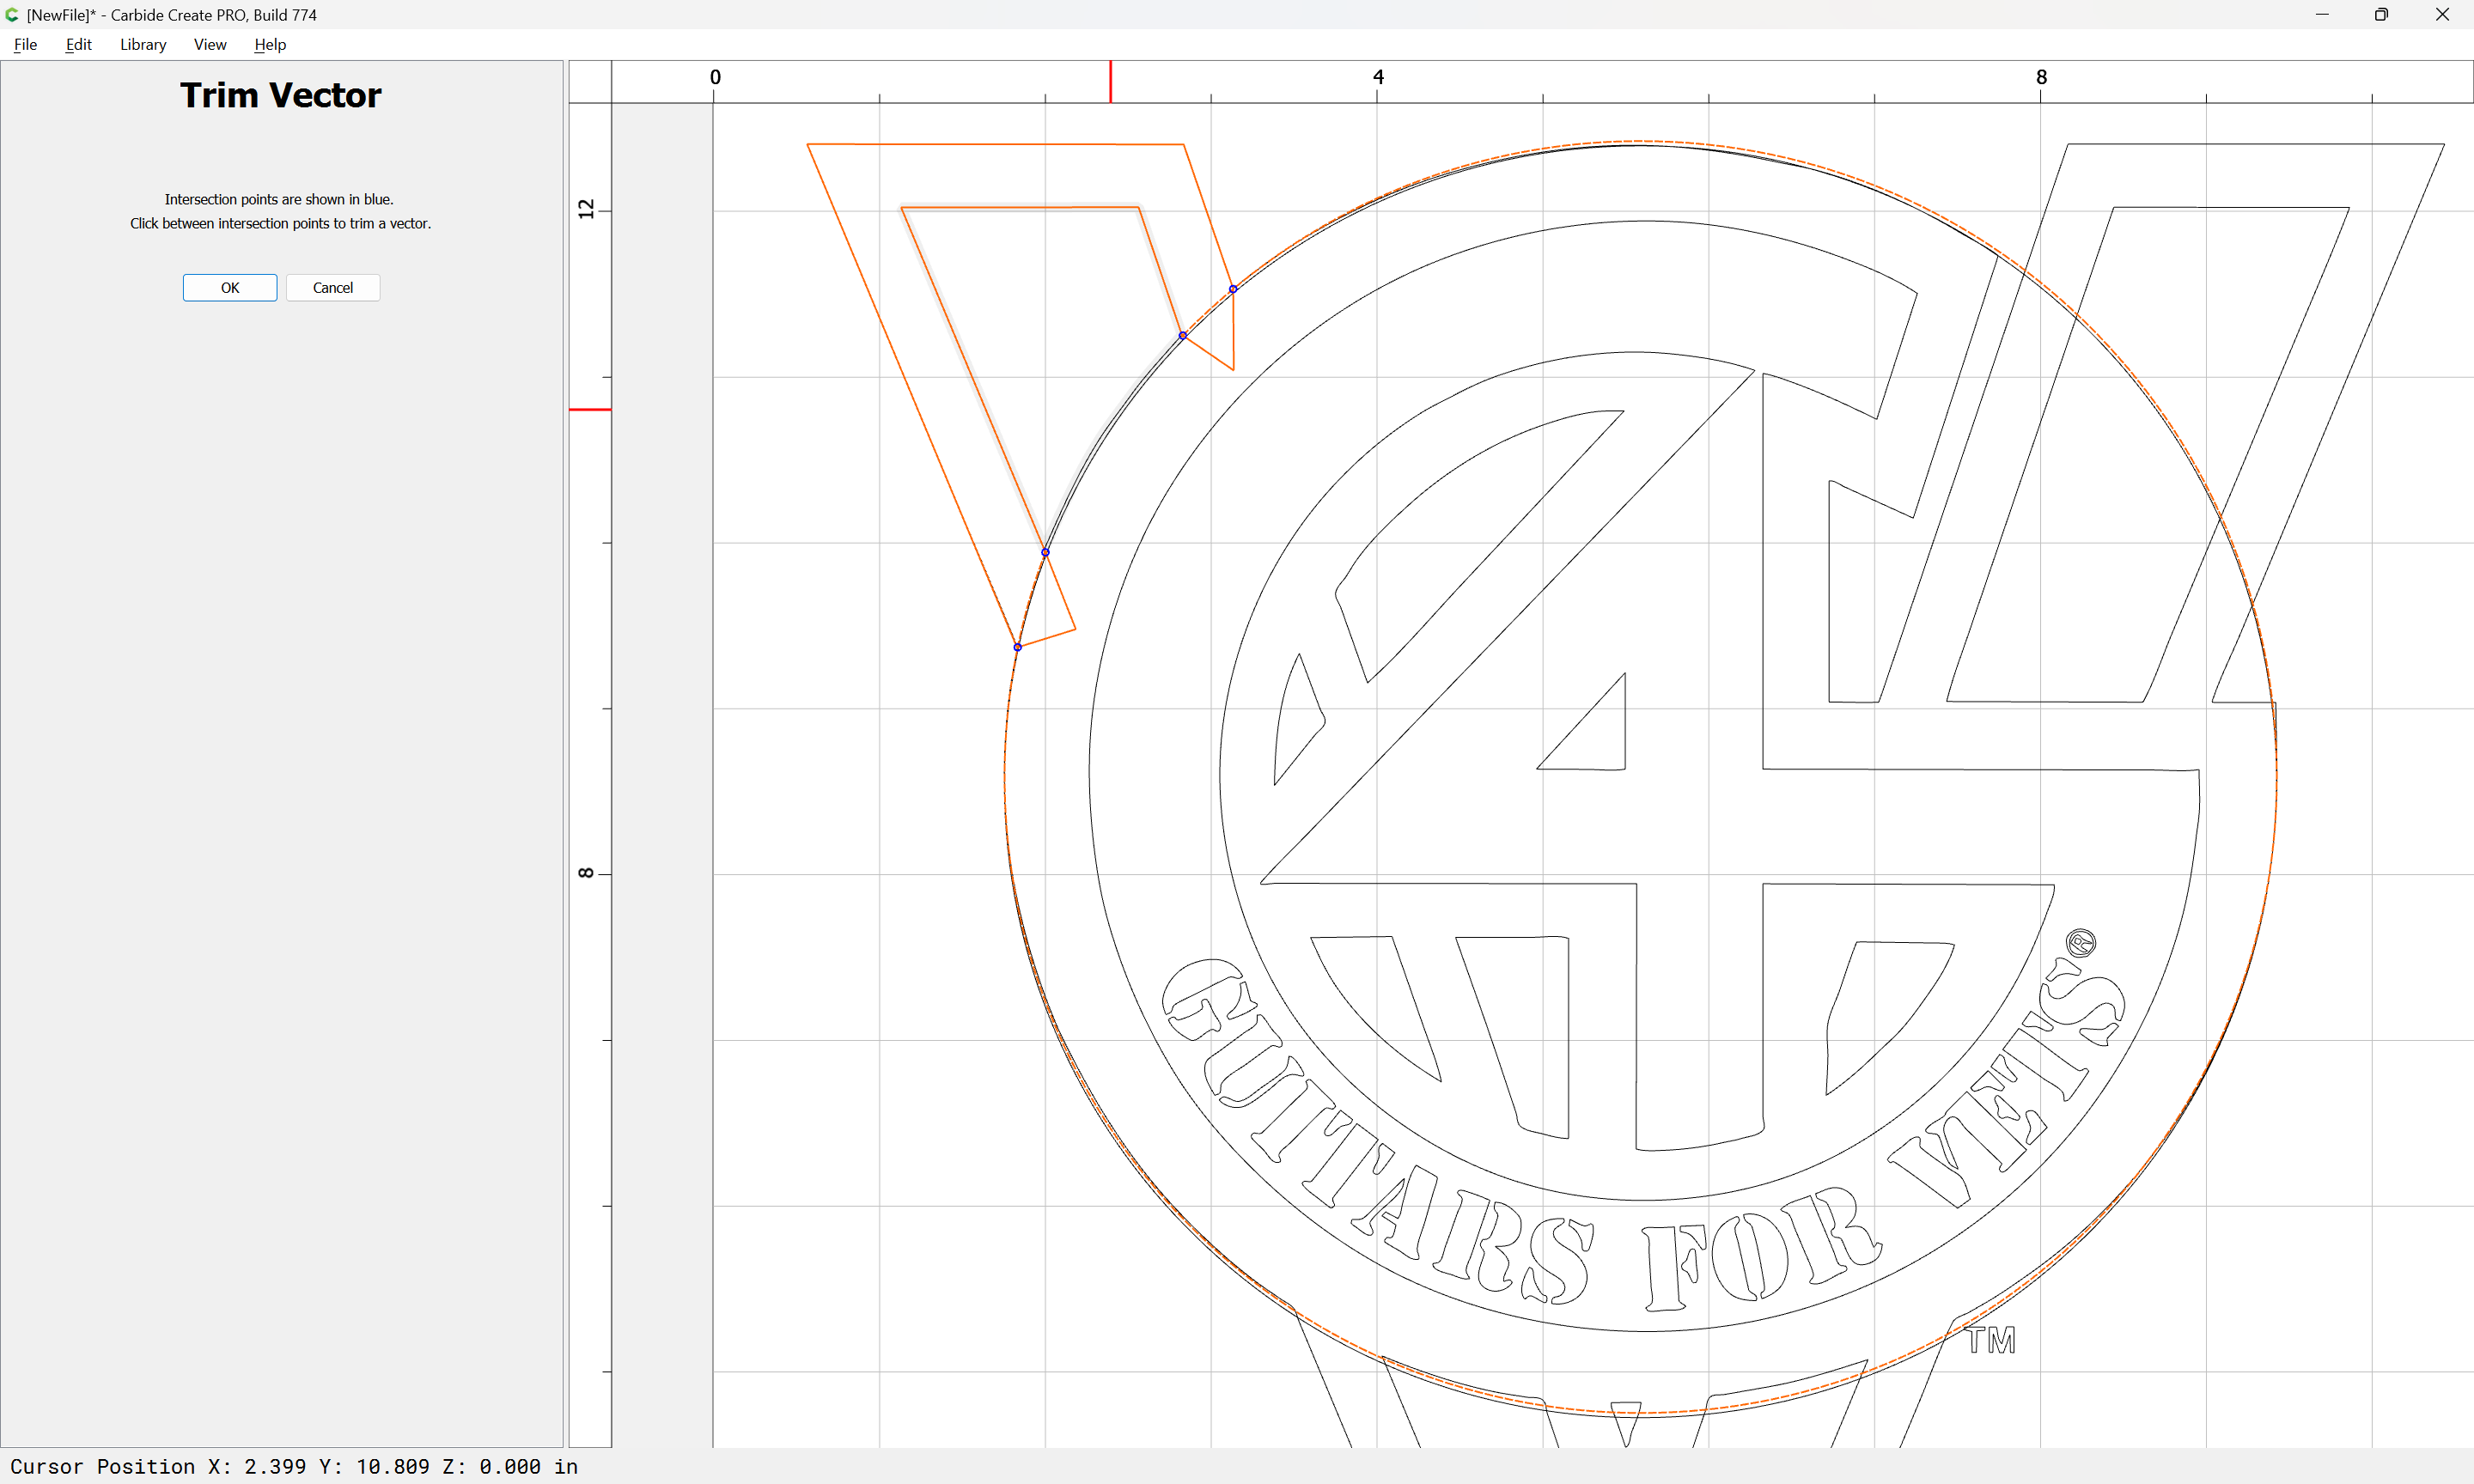Cancel the Trim Vector operation
This screenshot has width=2474, height=1484.
tap(333, 288)
